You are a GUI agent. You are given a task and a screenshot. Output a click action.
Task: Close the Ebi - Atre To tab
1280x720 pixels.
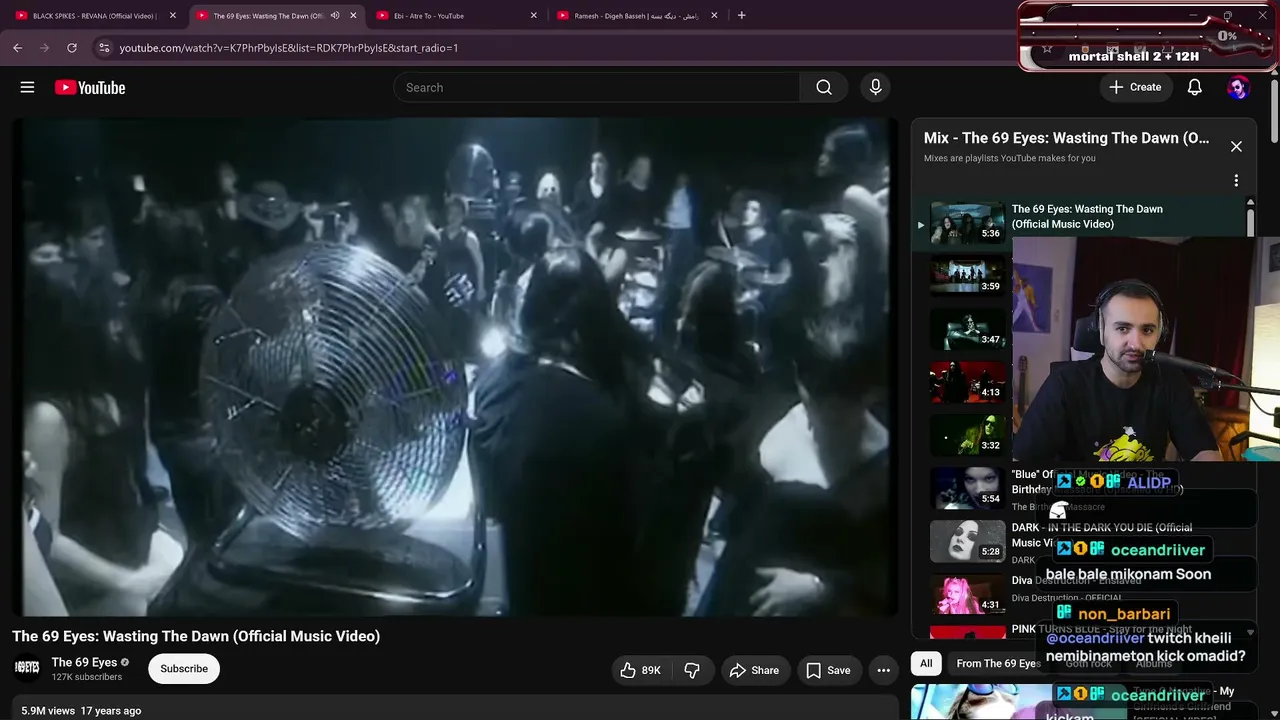(533, 15)
